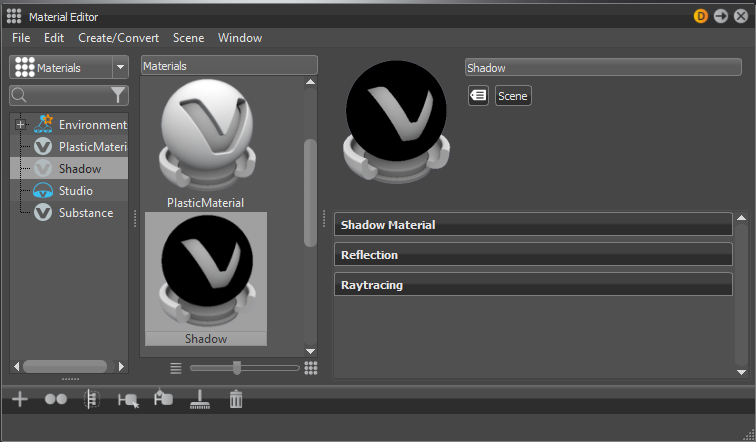Click the large Shadow material preview
756x442 pixels.
pos(396,123)
